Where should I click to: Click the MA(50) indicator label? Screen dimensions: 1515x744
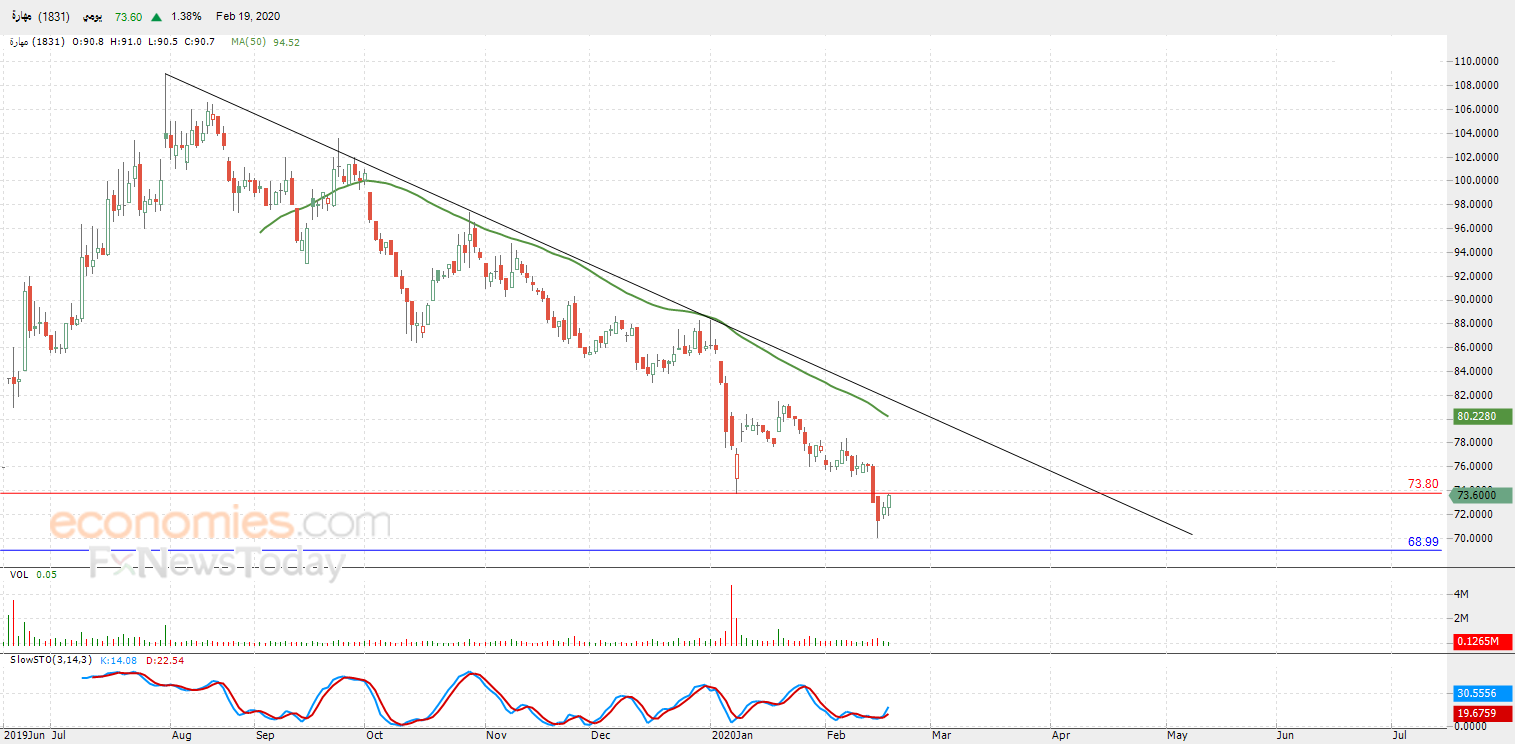[248, 42]
